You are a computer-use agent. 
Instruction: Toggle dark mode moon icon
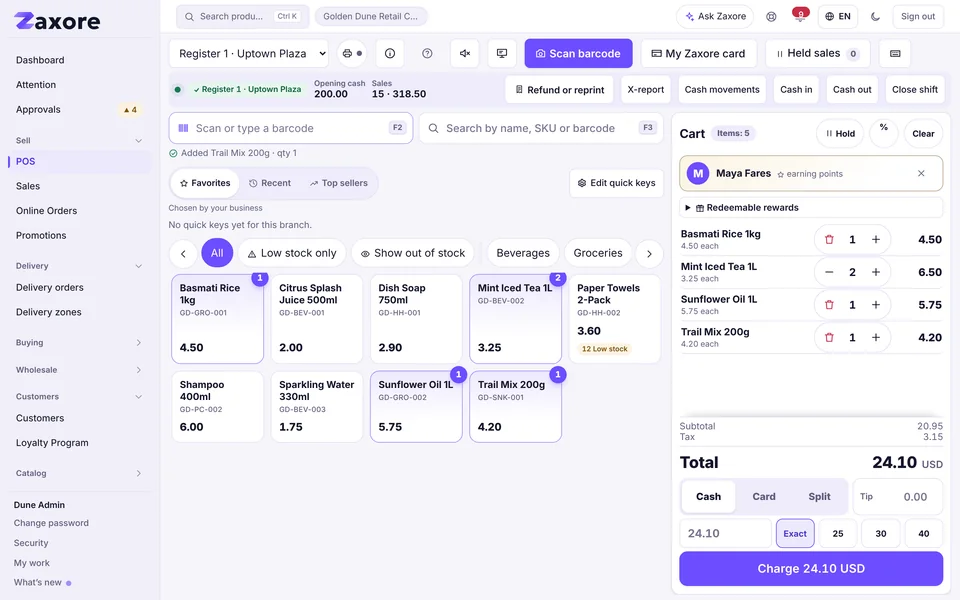(x=876, y=17)
